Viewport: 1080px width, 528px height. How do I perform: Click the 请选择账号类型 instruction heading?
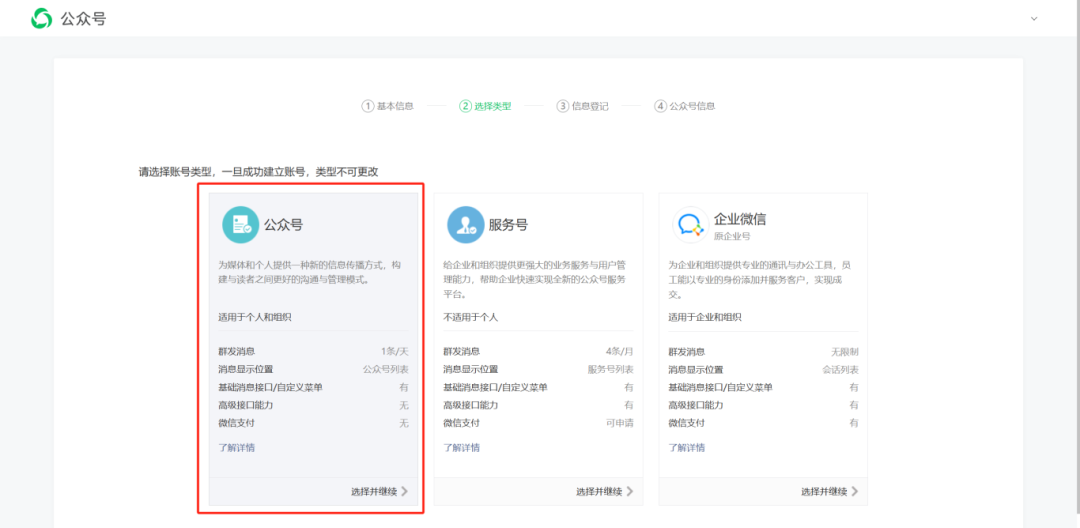coord(258,172)
